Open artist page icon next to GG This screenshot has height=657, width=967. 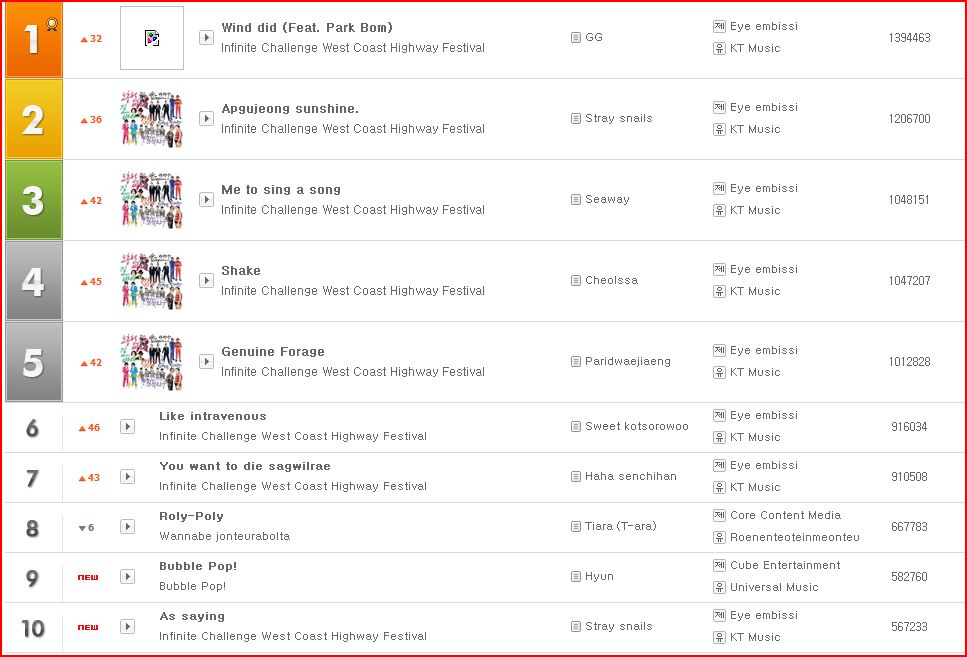pos(575,38)
